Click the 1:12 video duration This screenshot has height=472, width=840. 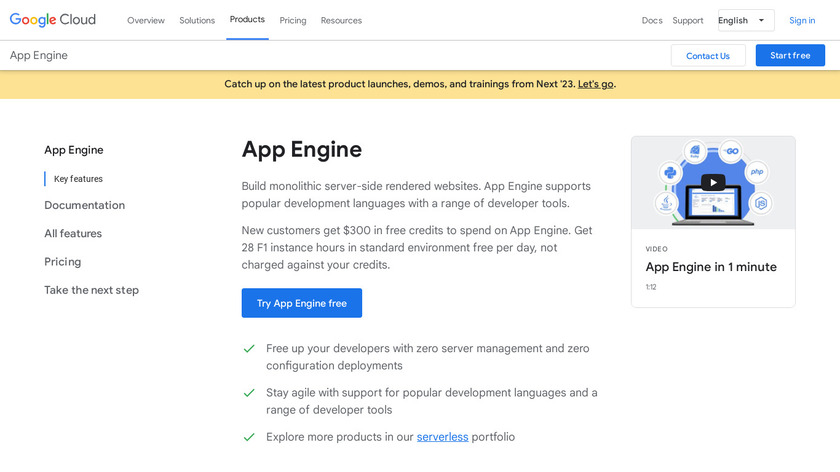[651, 287]
